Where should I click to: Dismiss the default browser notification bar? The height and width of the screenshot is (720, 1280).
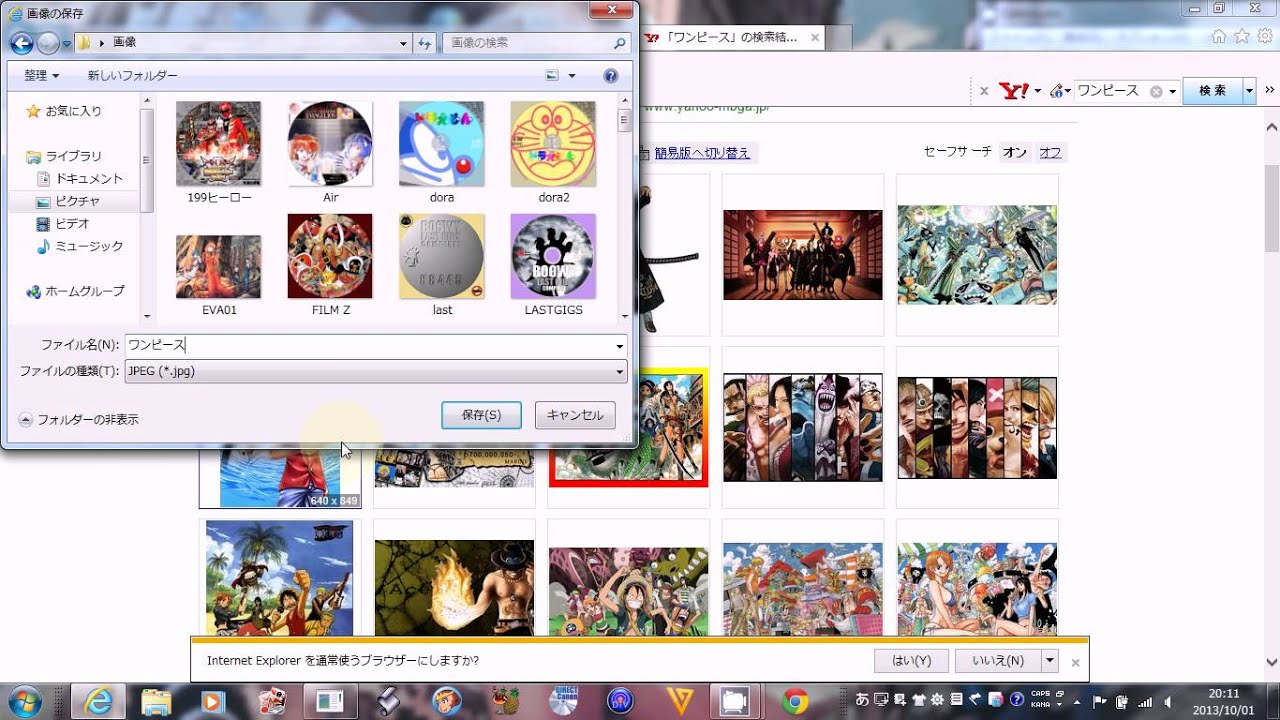1076,662
